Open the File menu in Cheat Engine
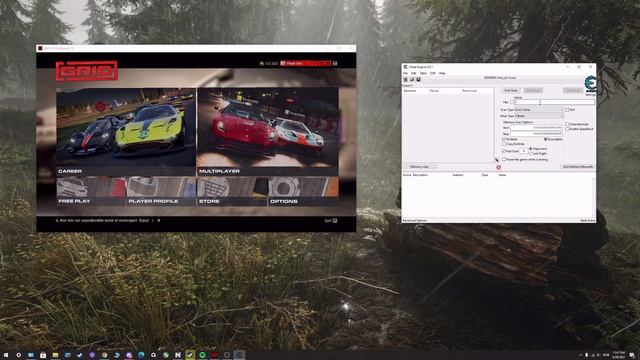Viewport: 640px width, 360px height. coord(405,73)
